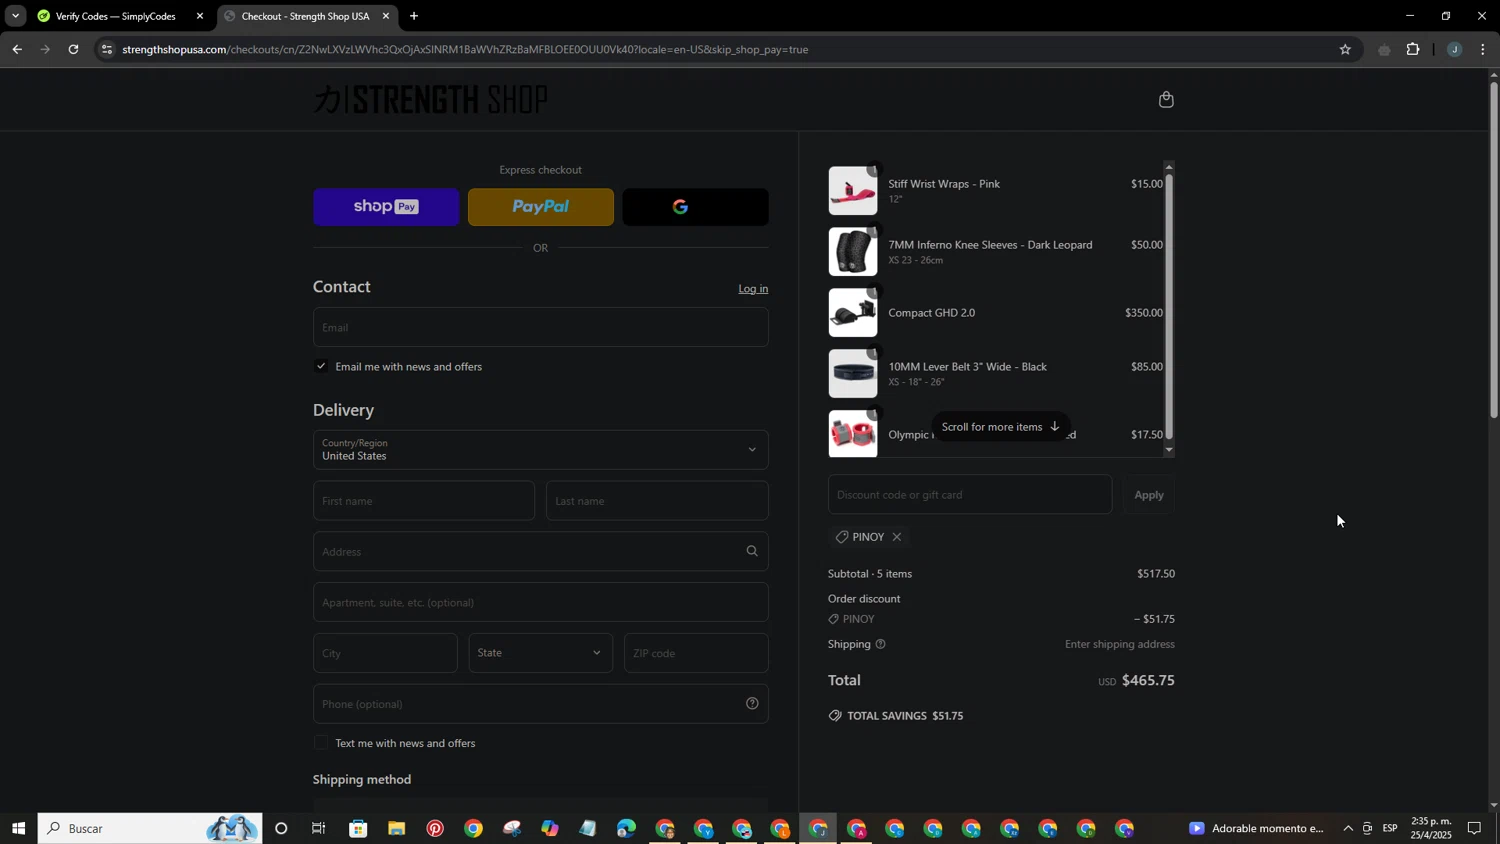Open the Extensions puzzle icon
This screenshot has width=1500, height=844.
point(1413,49)
